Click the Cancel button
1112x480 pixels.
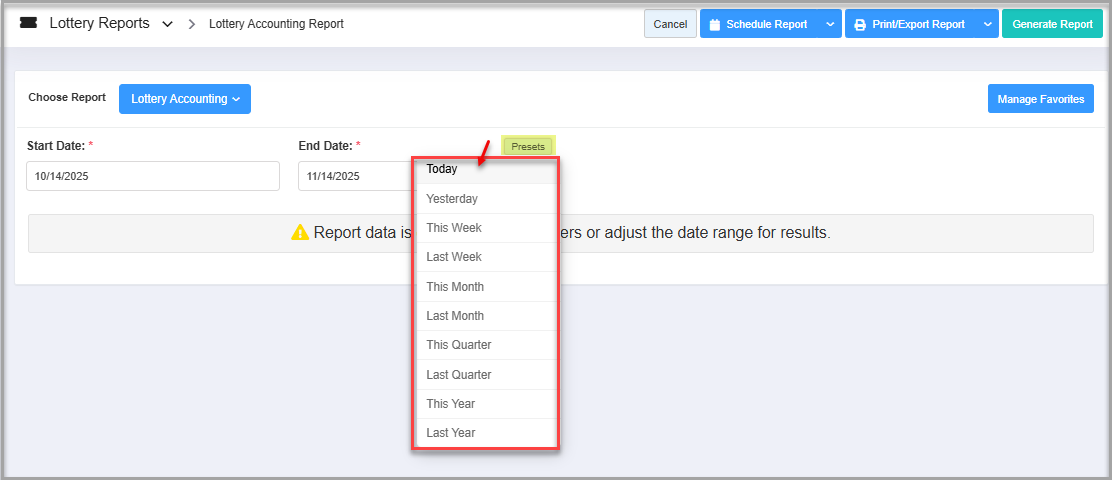[670, 24]
